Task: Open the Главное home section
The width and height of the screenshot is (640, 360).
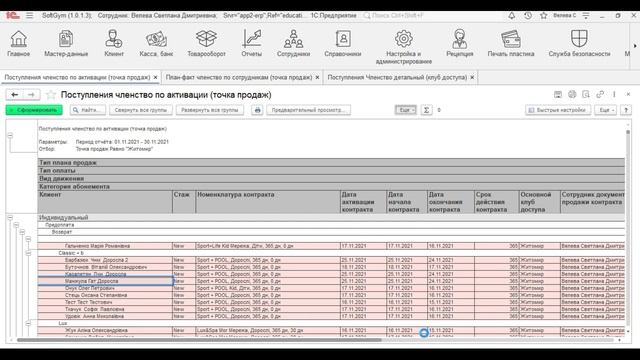Action: [18, 44]
